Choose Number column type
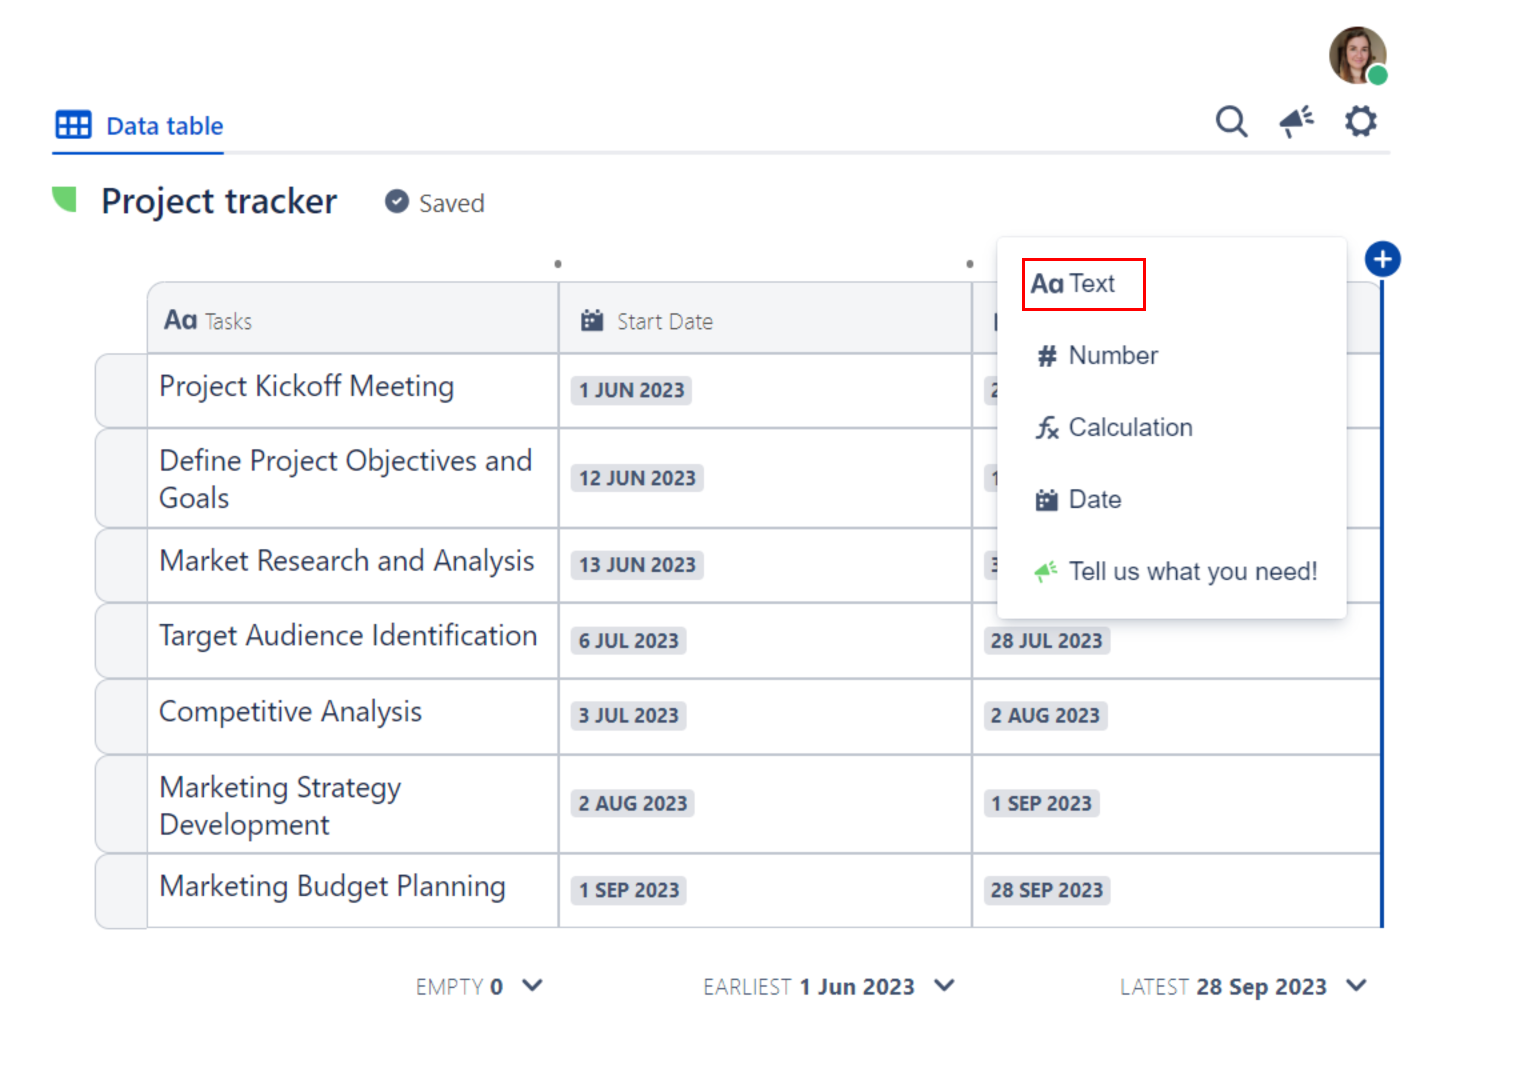The width and height of the screenshot is (1520, 1067). pos(1112,356)
